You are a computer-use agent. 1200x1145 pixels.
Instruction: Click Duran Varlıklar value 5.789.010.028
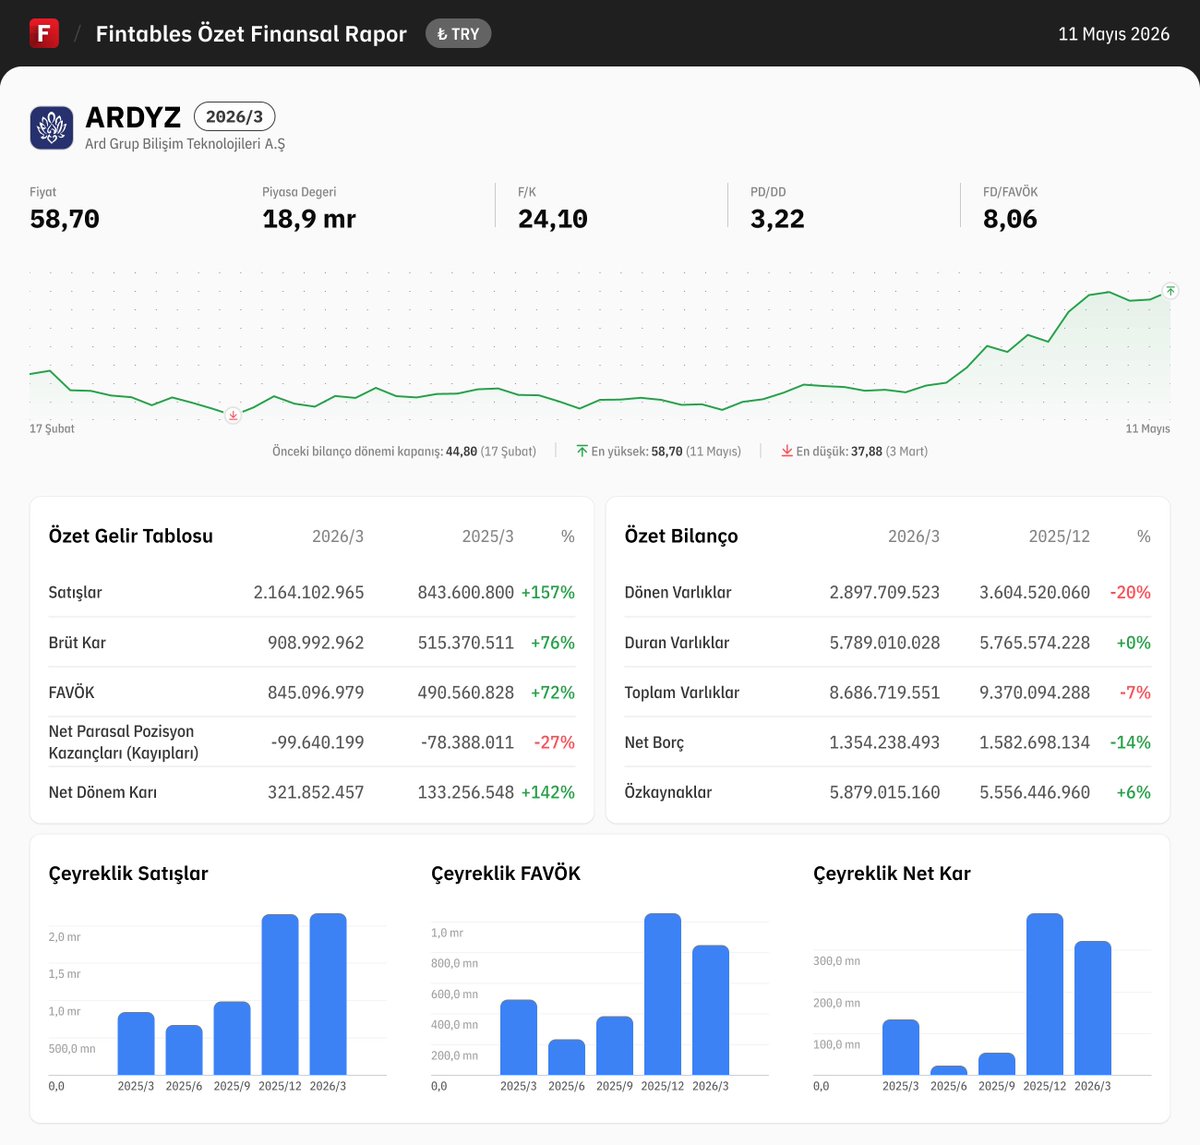point(885,642)
